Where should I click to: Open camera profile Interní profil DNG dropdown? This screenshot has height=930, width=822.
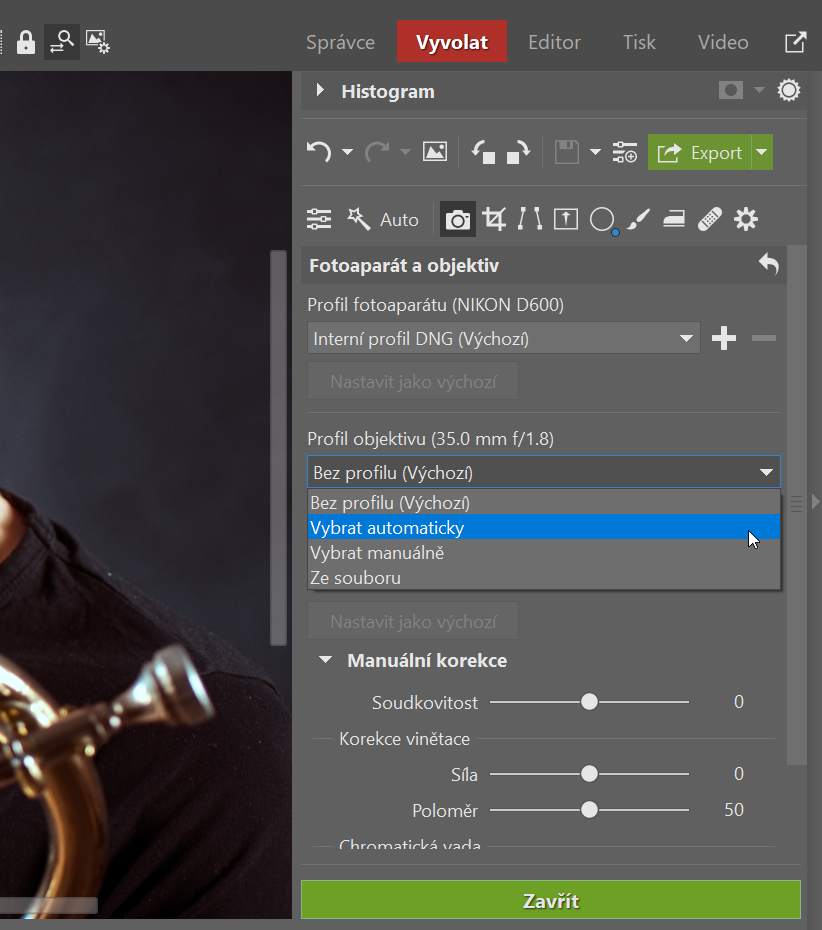point(504,338)
